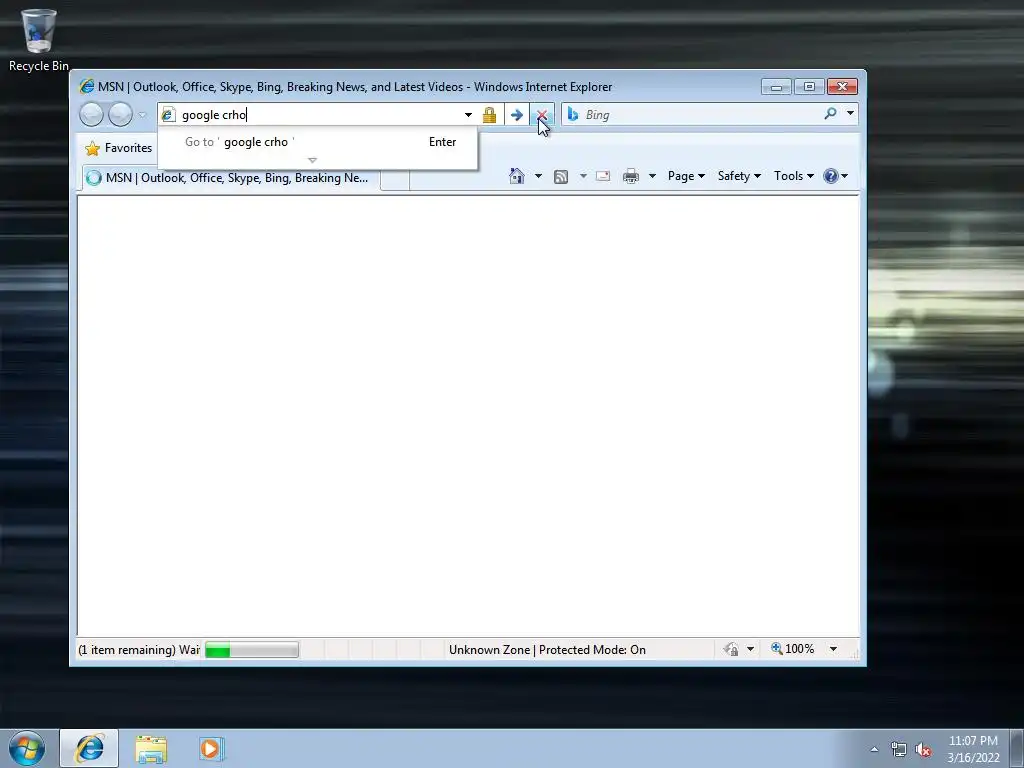This screenshot has height=768, width=1024.
Task: Click the Home toolbar icon
Action: click(517, 176)
